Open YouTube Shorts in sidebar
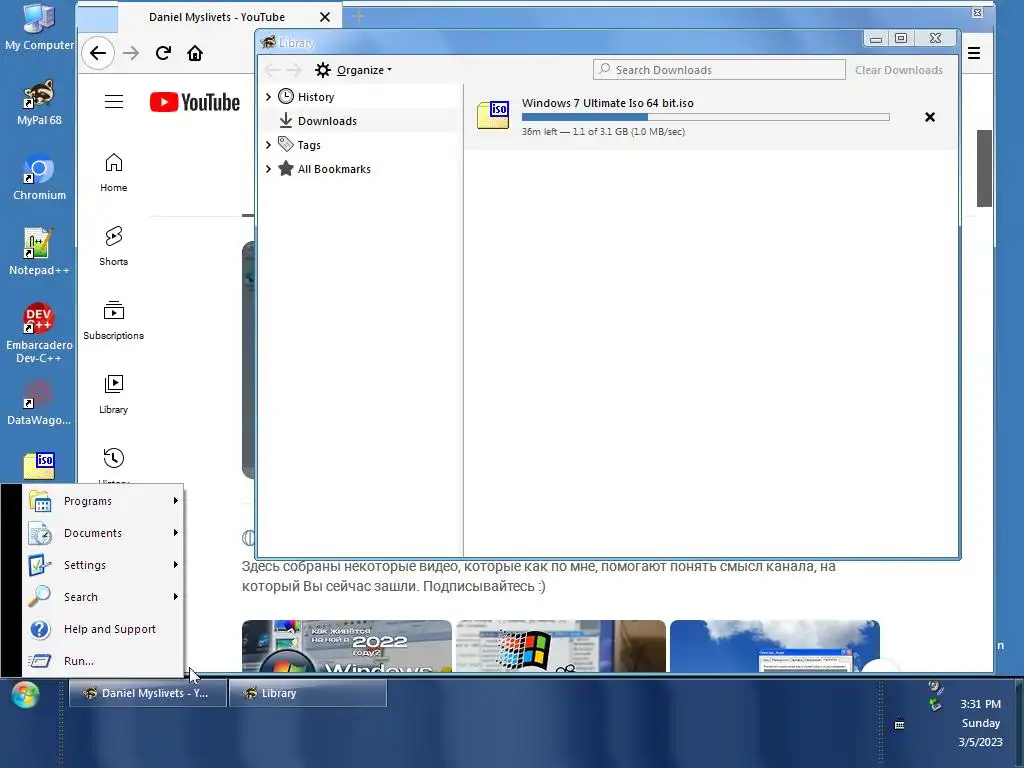1024x768 pixels. pos(114,246)
